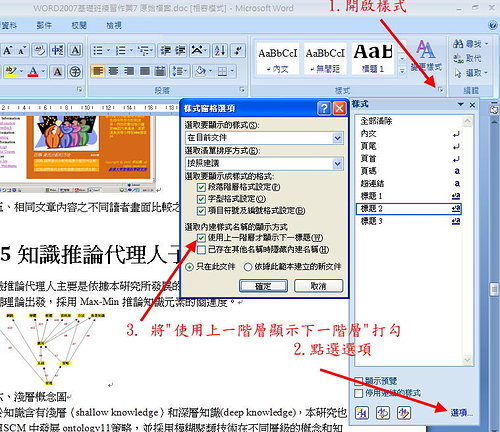Click the Character Border icon
500x432 pixels.
point(76,51)
